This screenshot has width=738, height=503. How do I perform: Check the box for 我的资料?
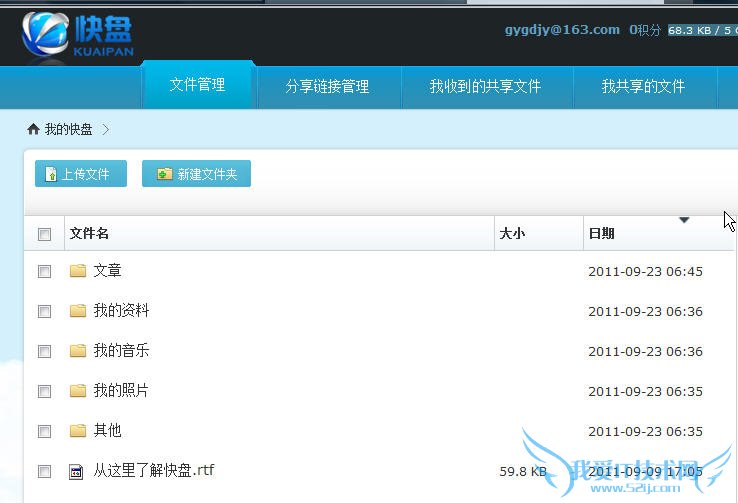pyautogui.click(x=44, y=311)
